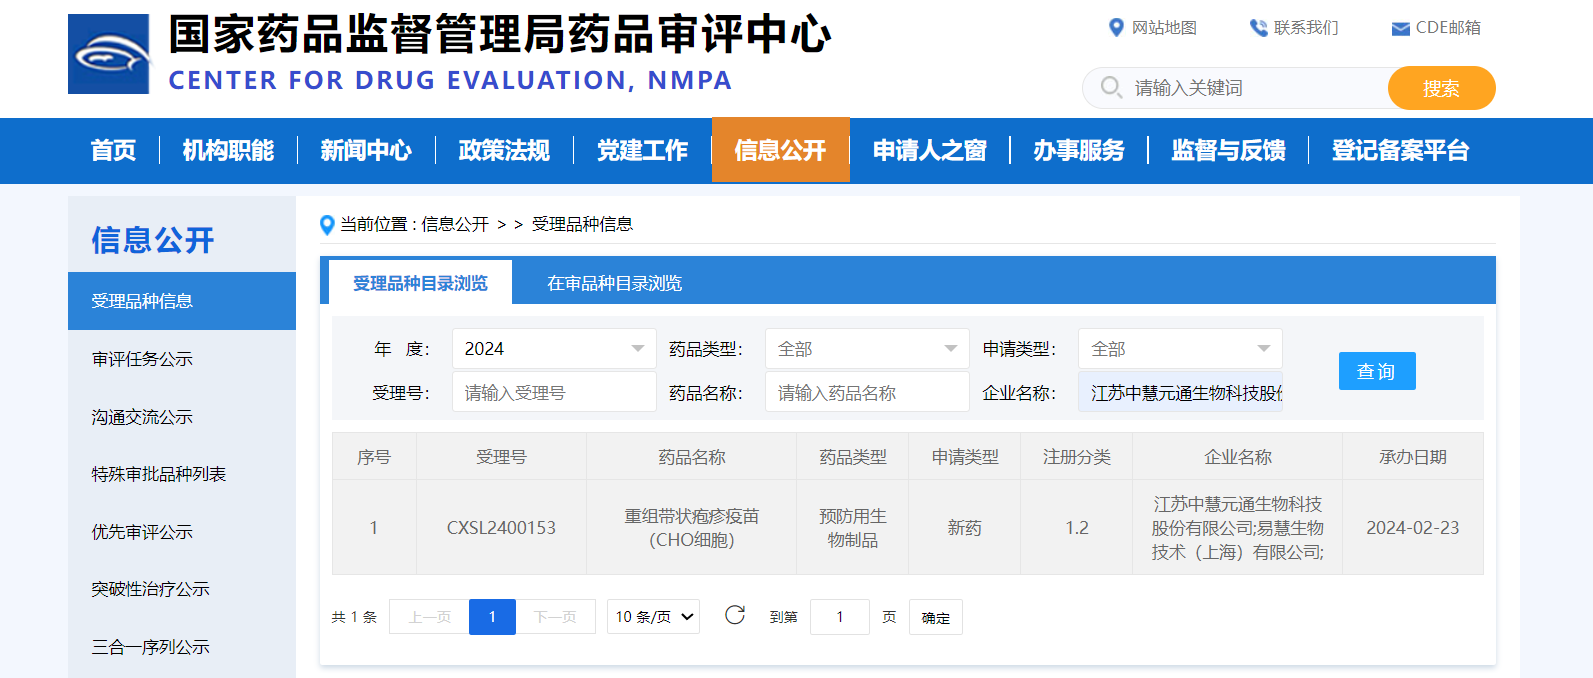This screenshot has height=678, width=1593.
Task: Click the 受理号 input field
Action: click(554, 393)
